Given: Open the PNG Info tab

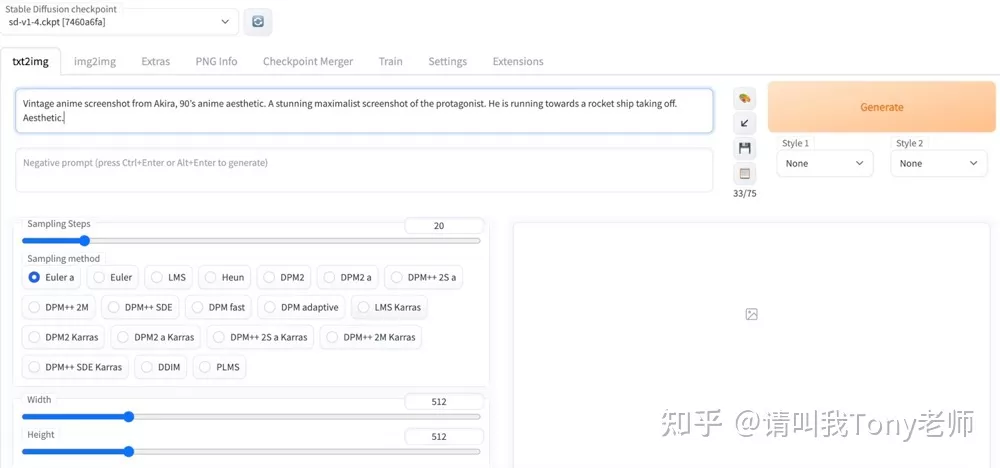Looking at the screenshot, I should [x=216, y=61].
